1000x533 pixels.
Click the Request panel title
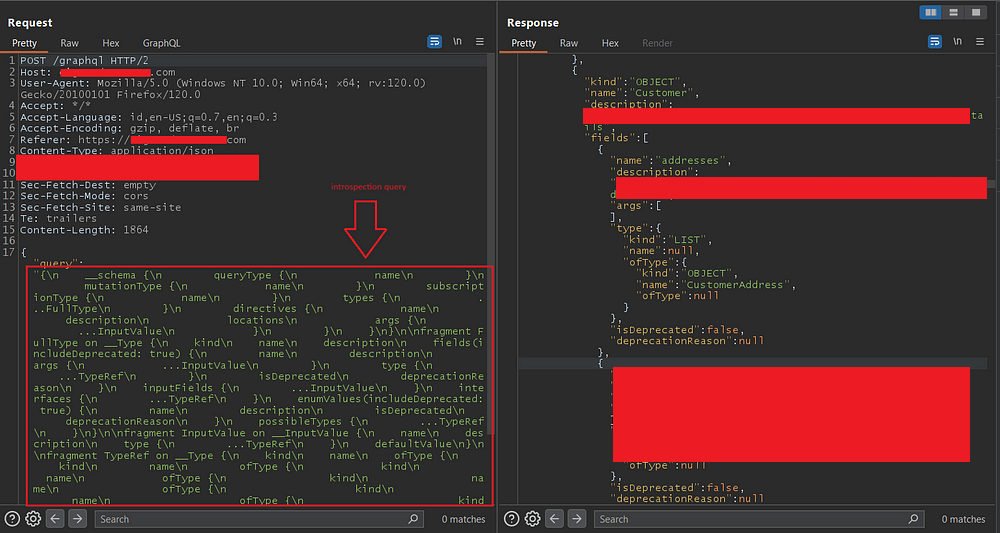[x=30, y=22]
